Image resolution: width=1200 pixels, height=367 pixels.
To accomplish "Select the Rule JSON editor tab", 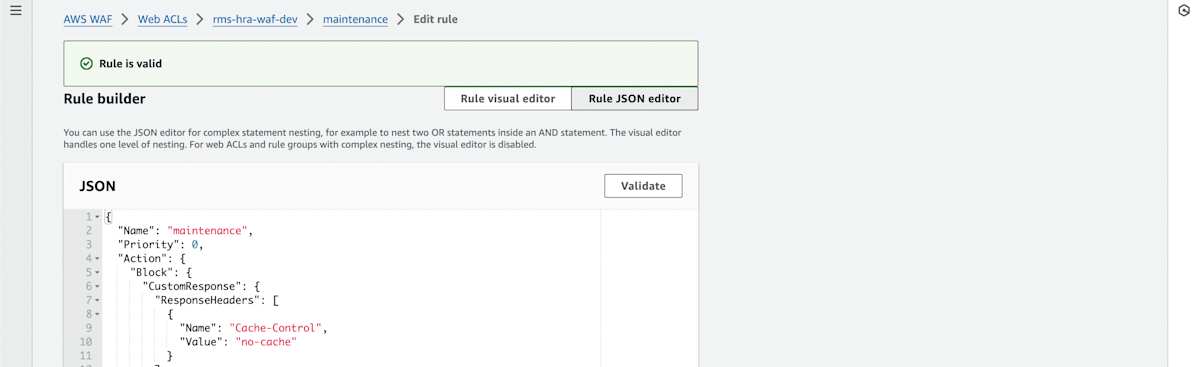I will (634, 98).
